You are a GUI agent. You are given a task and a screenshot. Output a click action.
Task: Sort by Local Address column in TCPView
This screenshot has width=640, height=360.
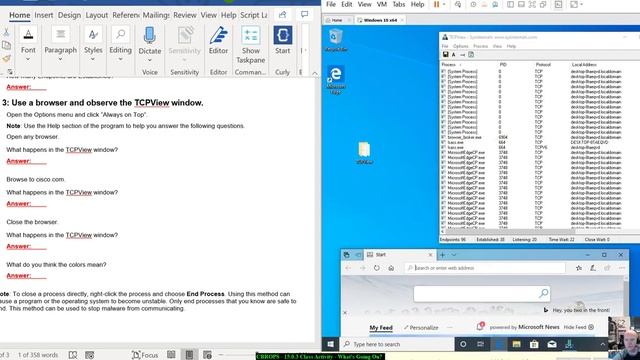coord(584,64)
